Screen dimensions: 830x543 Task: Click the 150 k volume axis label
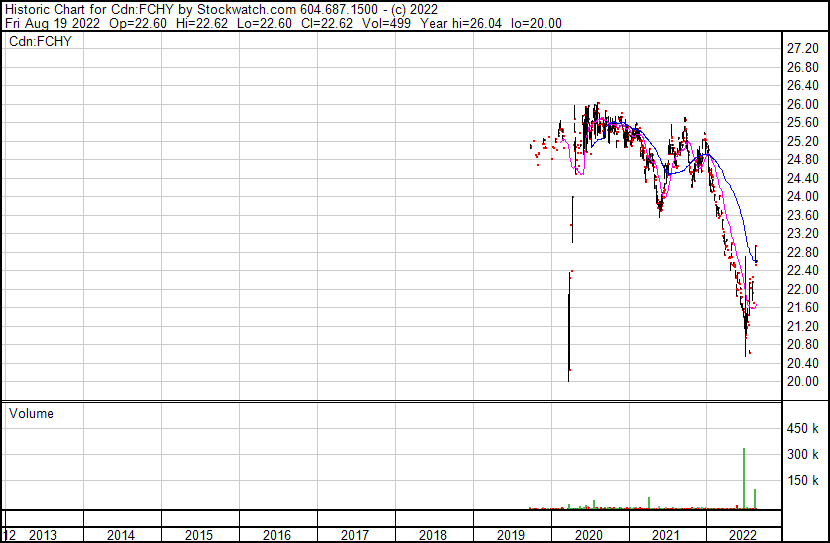804,481
